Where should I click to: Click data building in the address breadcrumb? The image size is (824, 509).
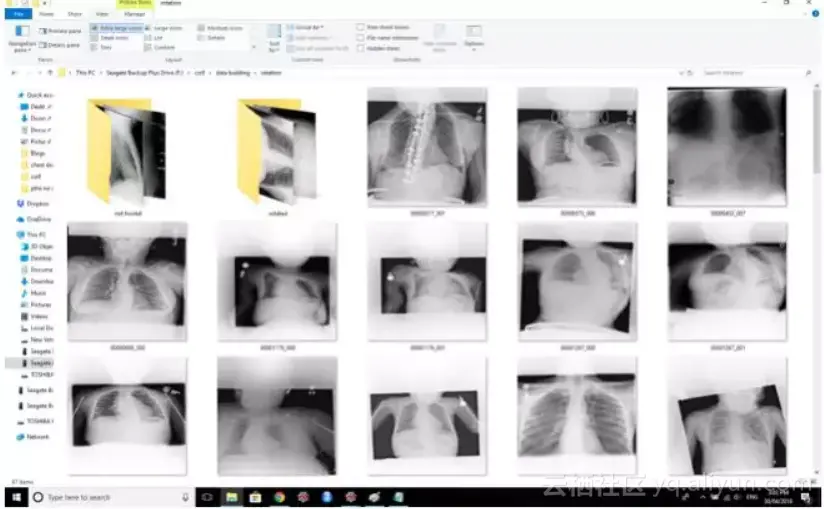[x=233, y=73]
